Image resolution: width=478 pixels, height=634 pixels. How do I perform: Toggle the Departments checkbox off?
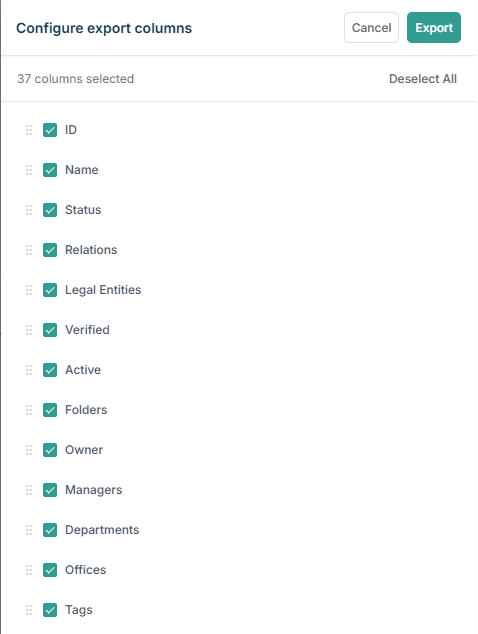[50, 530]
